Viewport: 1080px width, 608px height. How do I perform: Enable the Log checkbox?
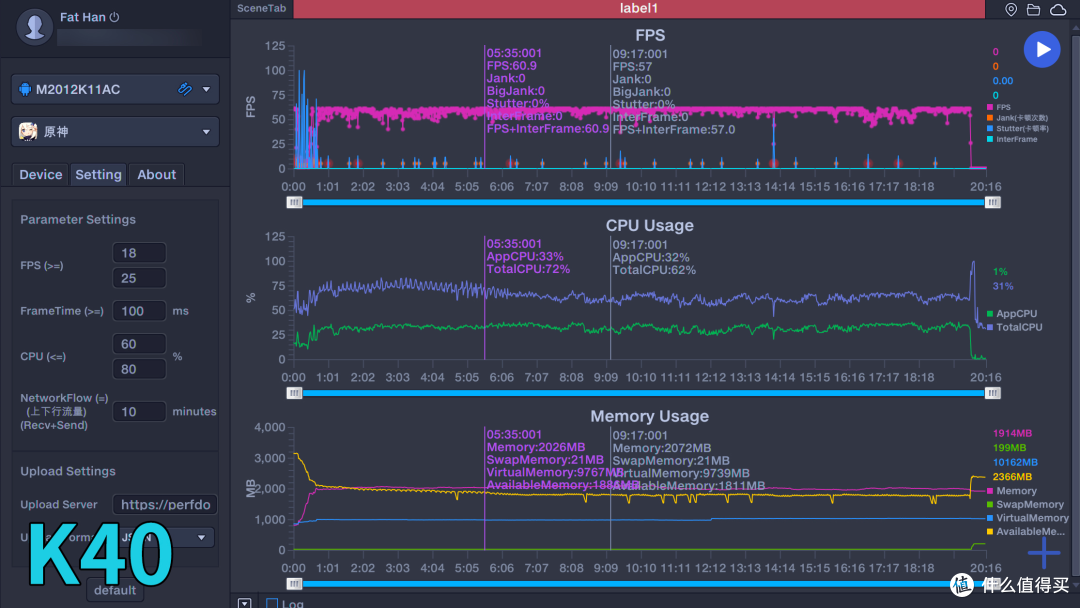click(x=272, y=603)
